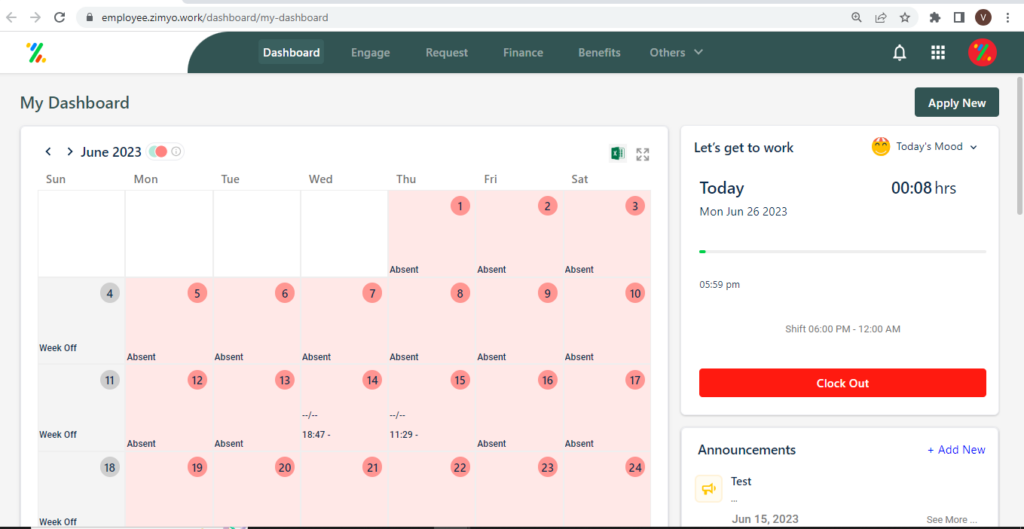Viewport: 1024px width, 529px height.
Task: Open the Finance tab
Action: pyautogui.click(x=523, y=52)
